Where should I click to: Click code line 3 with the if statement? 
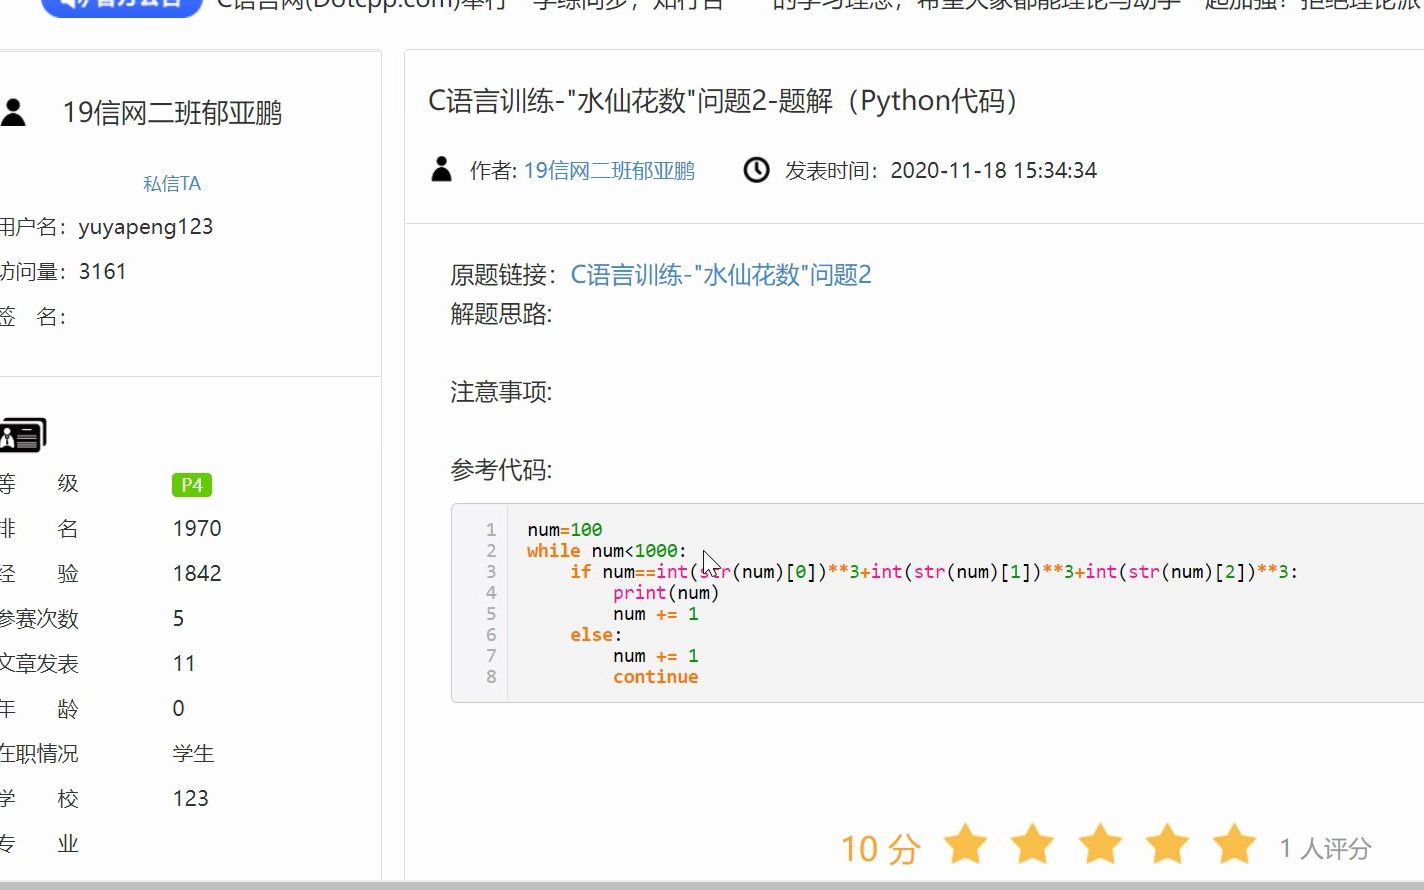[x=934, y=572]
